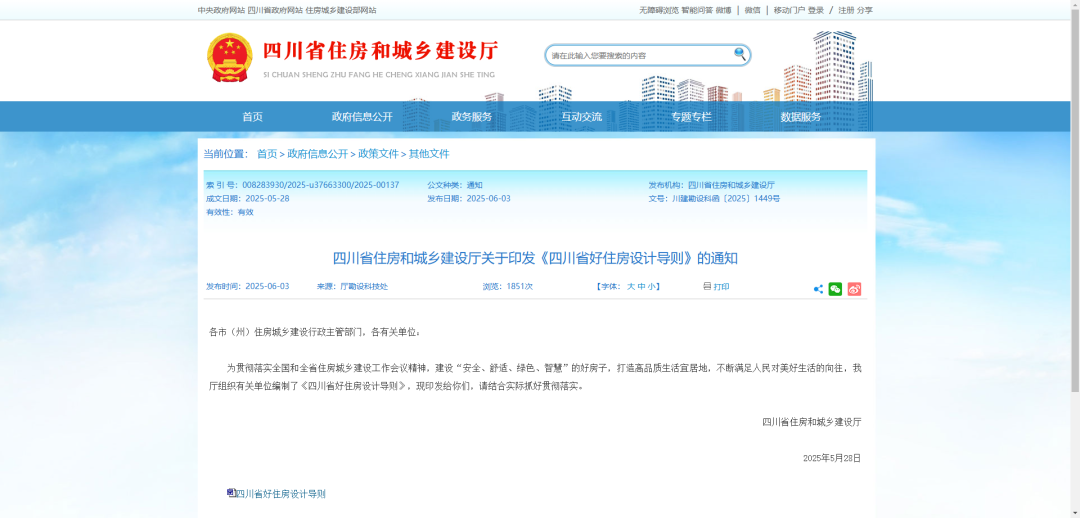Click the 发布日期 2025-06-03 value

coord(488,198)
